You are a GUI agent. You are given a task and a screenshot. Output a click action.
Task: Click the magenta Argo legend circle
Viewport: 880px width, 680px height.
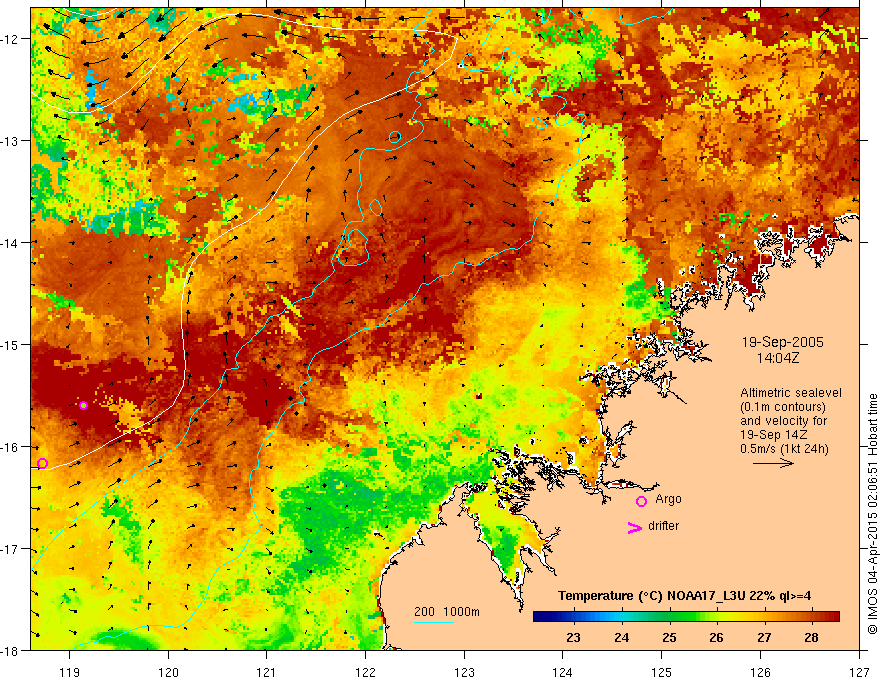point(641,501)
